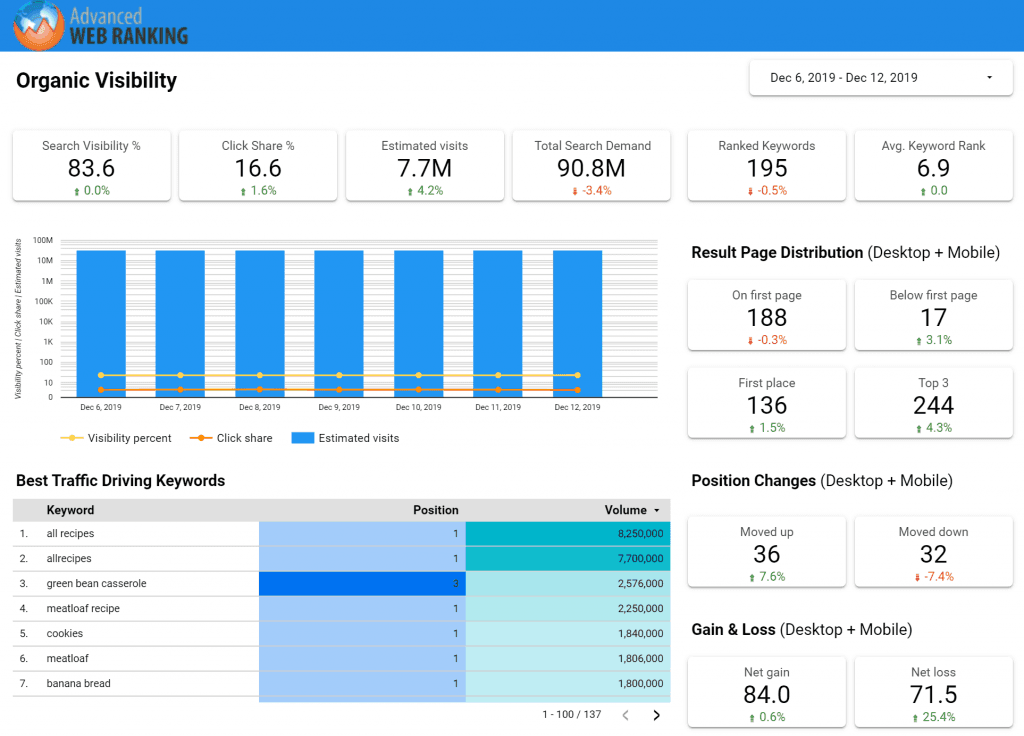The width and height of the screenshot is (1024, 736).
Task: Click volume value 2,250,000
Action: pyautogui.click(x=640, y=609)
